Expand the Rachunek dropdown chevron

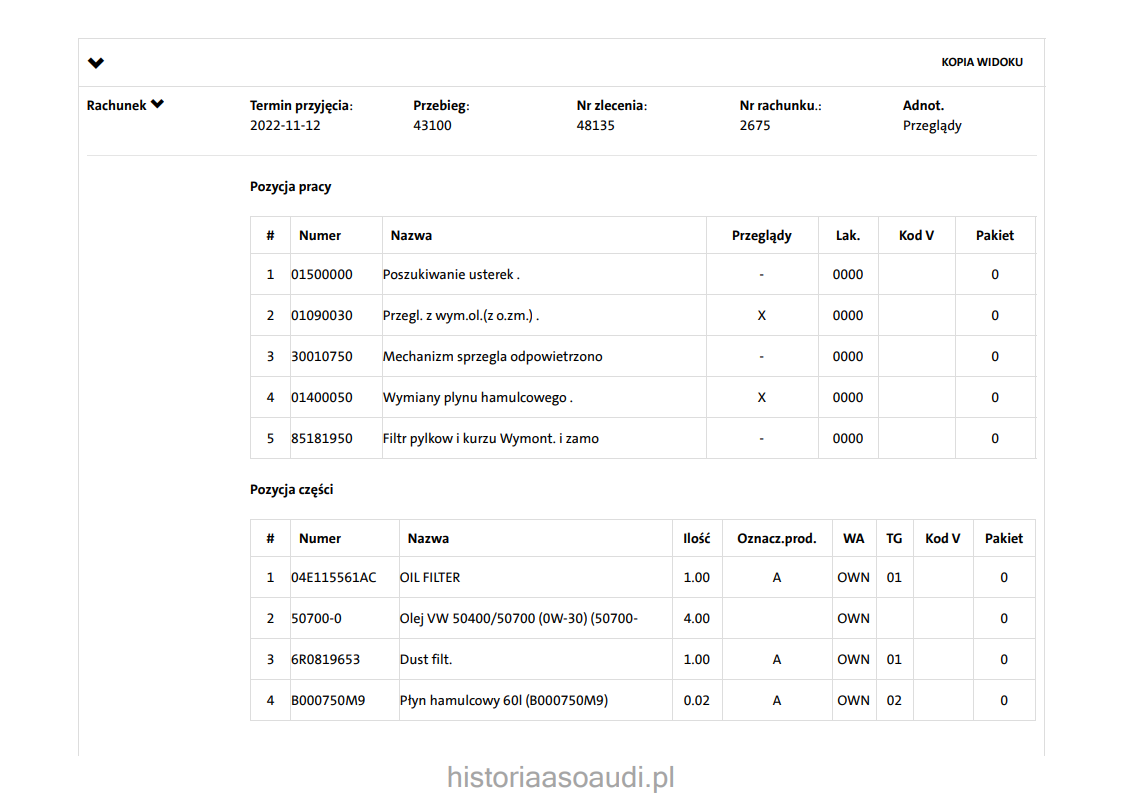pos(157,104)
